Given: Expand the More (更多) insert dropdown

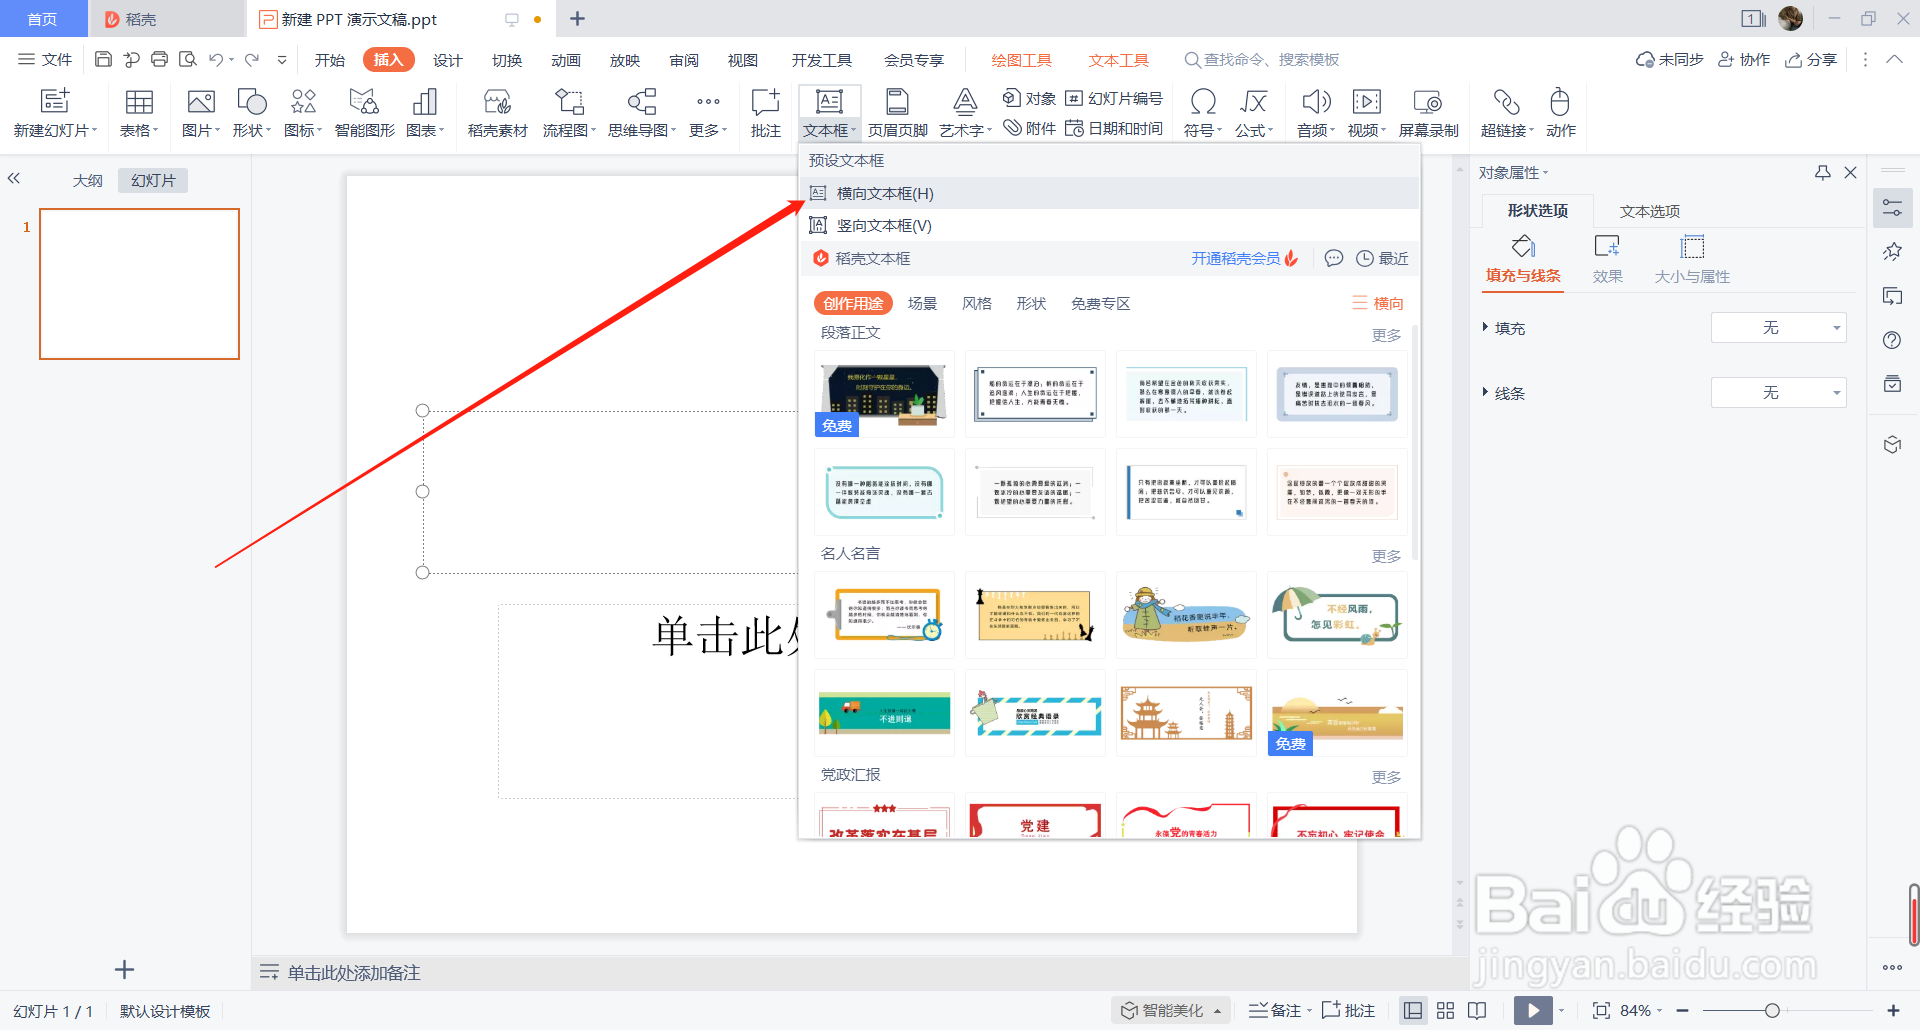Looking at the screenshot, I should coord(708,112).
